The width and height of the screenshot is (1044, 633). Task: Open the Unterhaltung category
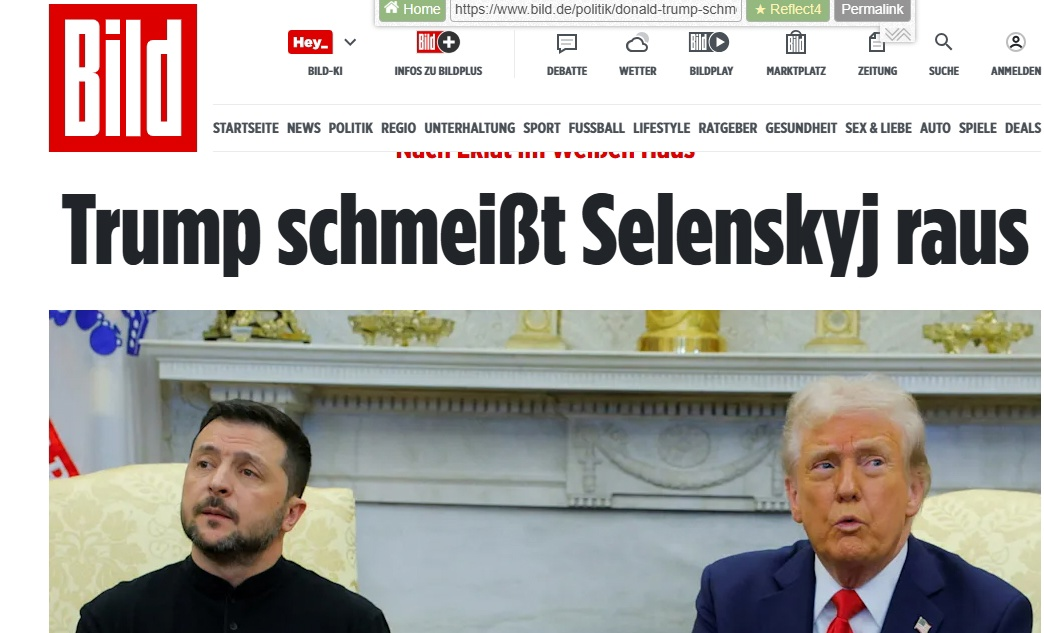coord(469,128)
